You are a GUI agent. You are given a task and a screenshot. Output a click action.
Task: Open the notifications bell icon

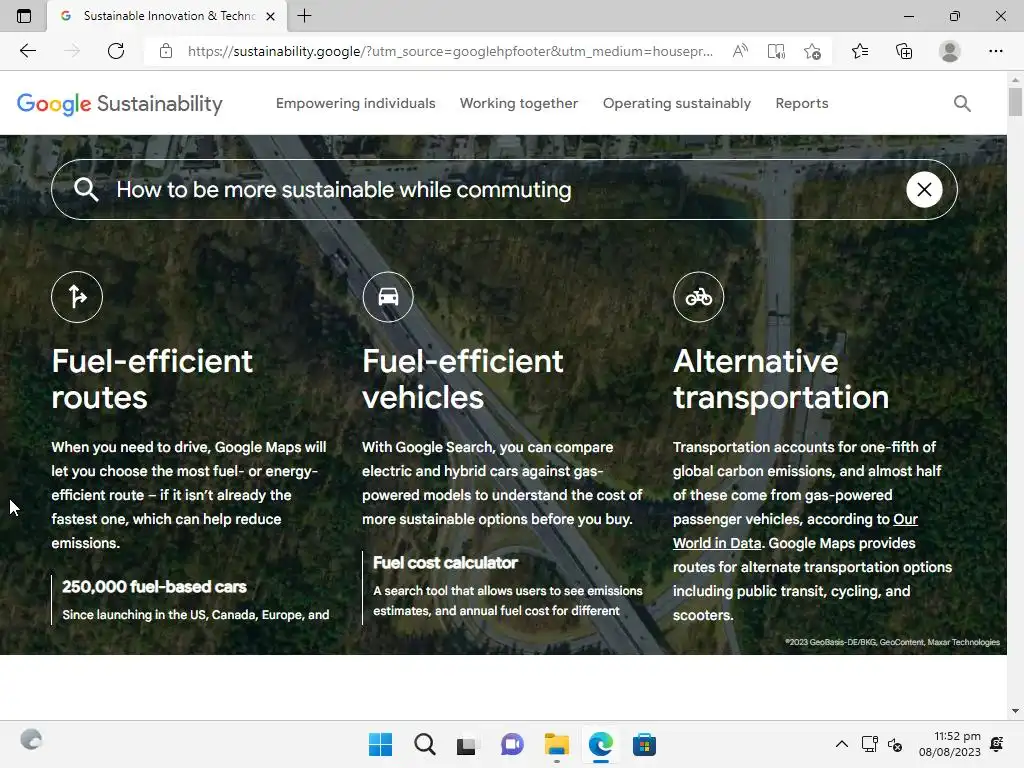pyautogui.click(x=997, y=744)
